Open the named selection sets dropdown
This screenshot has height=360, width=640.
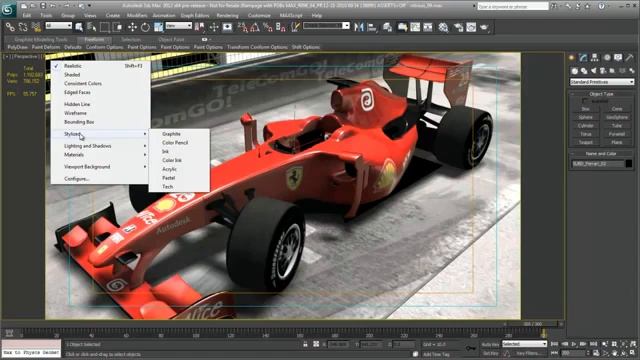[x=327, y=26]
